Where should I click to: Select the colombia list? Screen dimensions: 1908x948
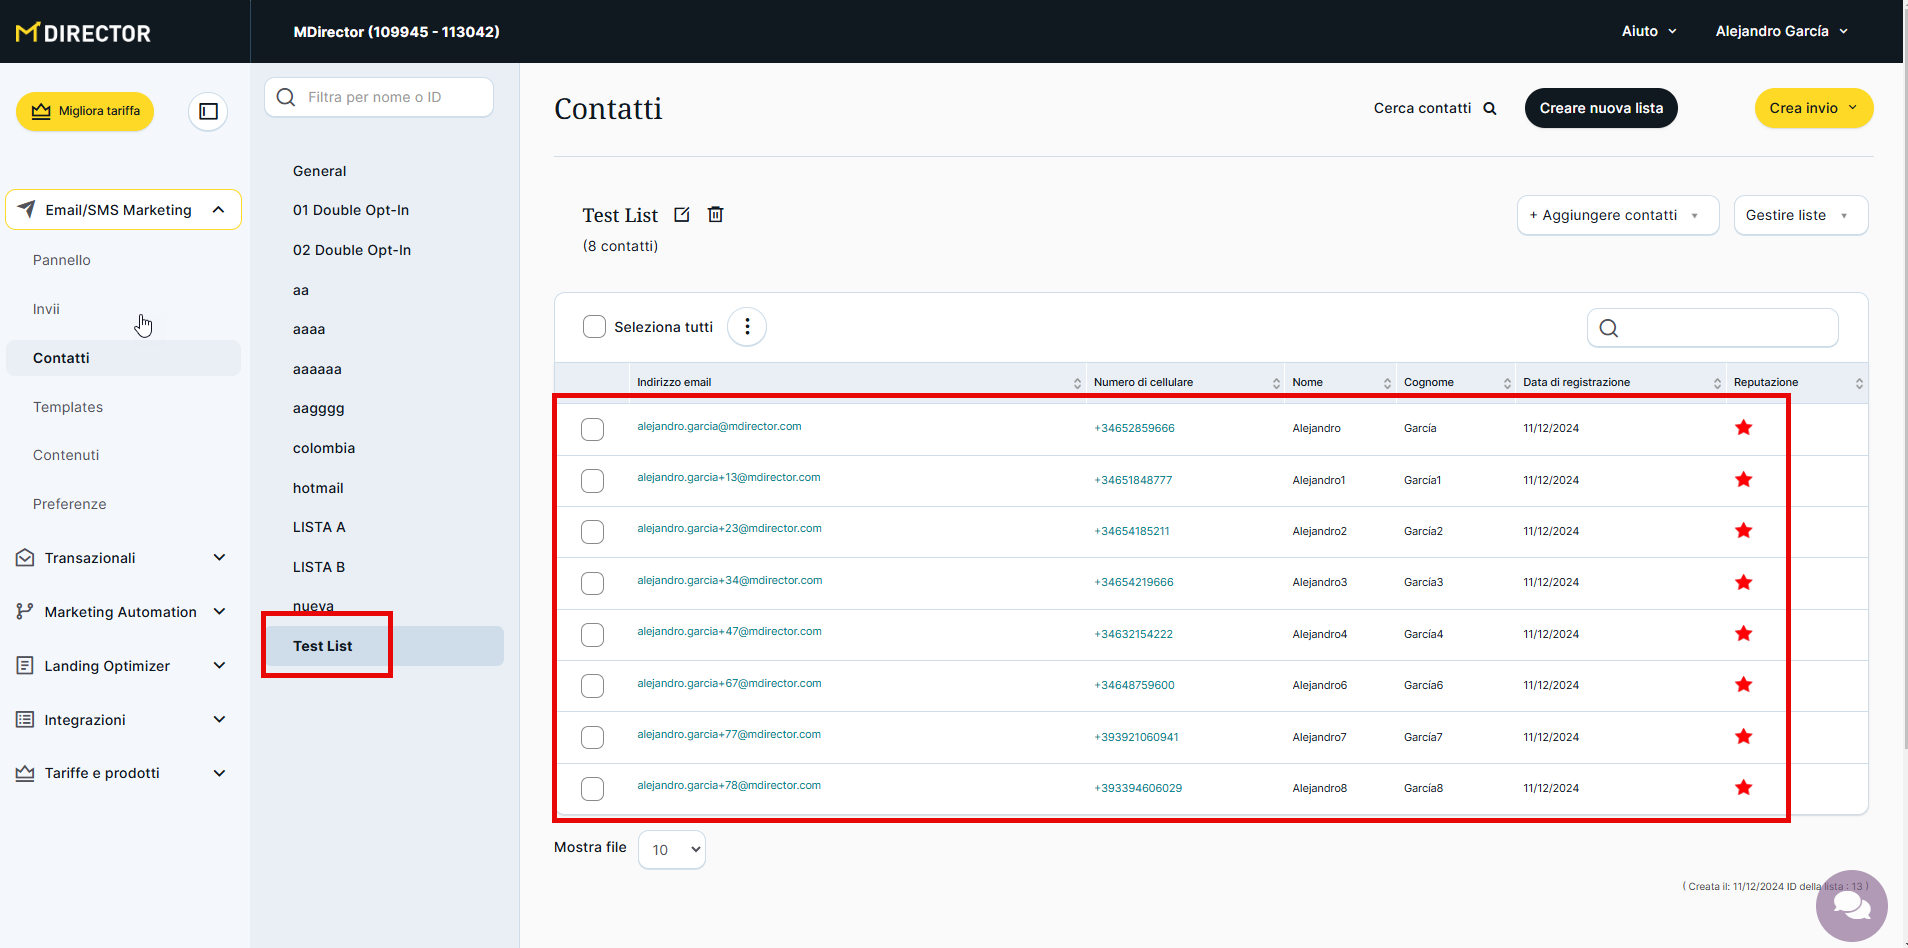(324, 448)
